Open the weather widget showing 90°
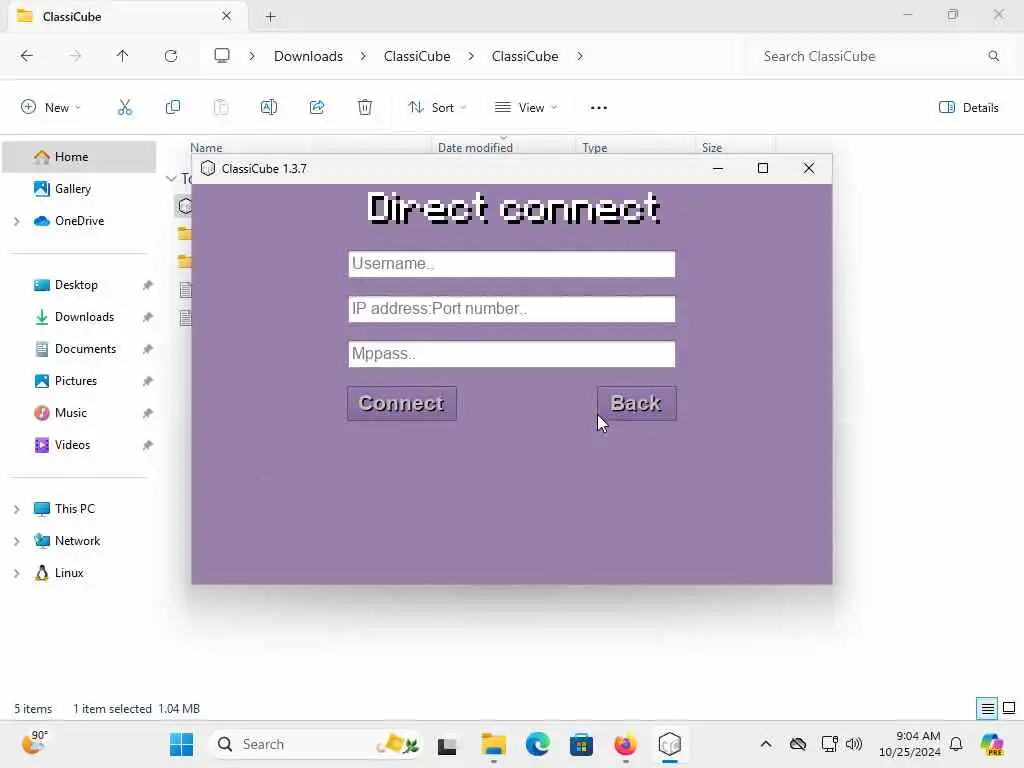The width and height of the screenshot is (1024, 768). (34, 743)
